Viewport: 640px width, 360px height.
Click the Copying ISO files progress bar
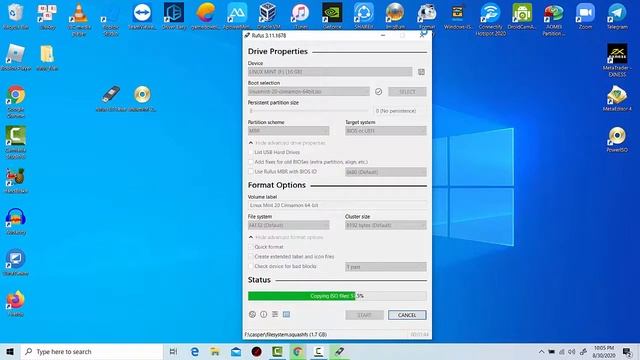337,296
